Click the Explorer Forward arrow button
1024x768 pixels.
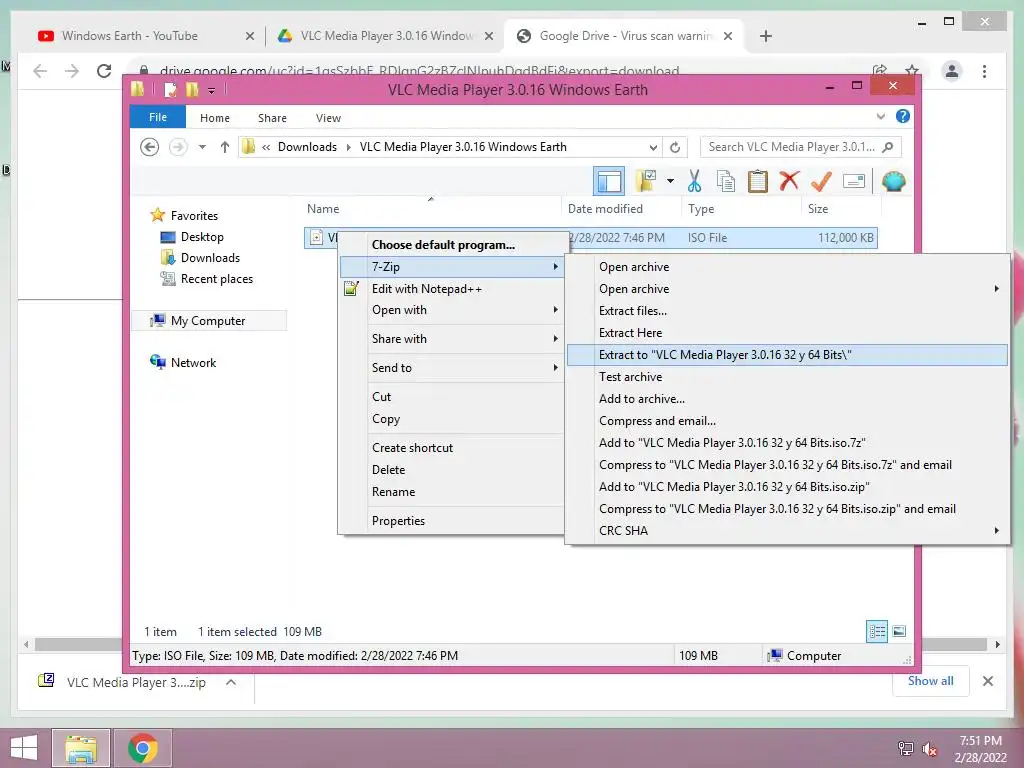(178, 147)
